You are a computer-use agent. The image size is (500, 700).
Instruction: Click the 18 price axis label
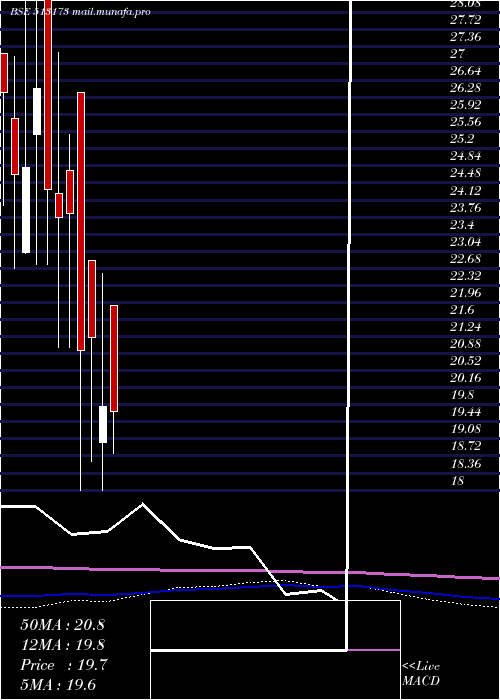pos(458,481)
